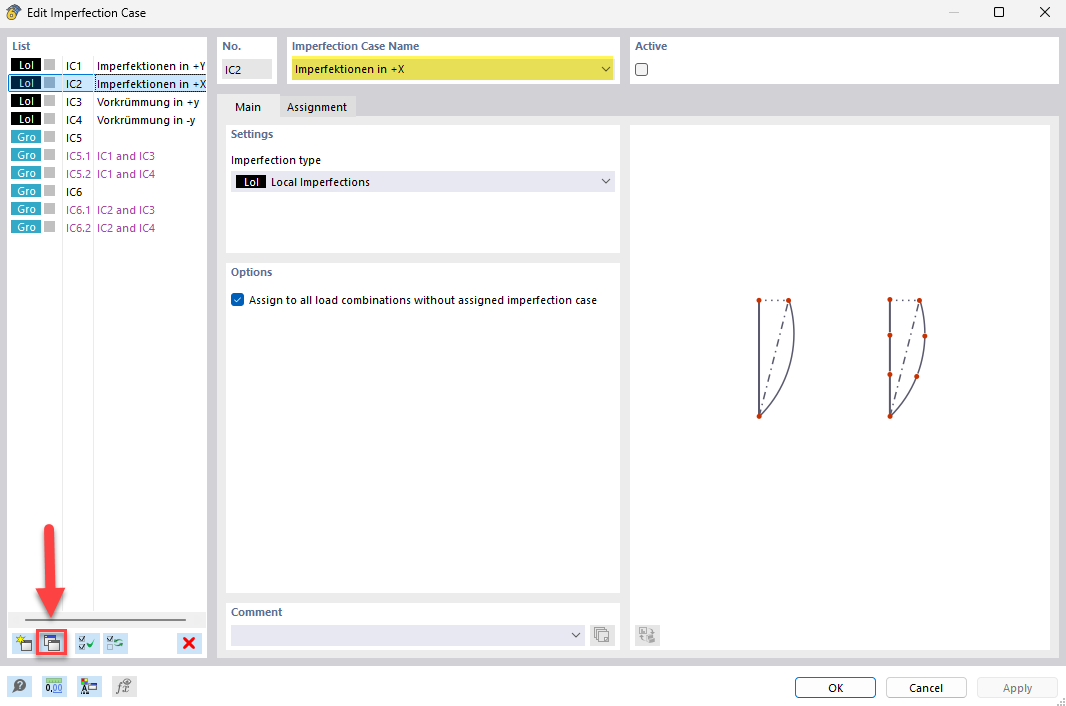The height and width of the screenshot is (706, 1066).
Task: Delete the selected imperfection case
Action: tap(189, 643)
